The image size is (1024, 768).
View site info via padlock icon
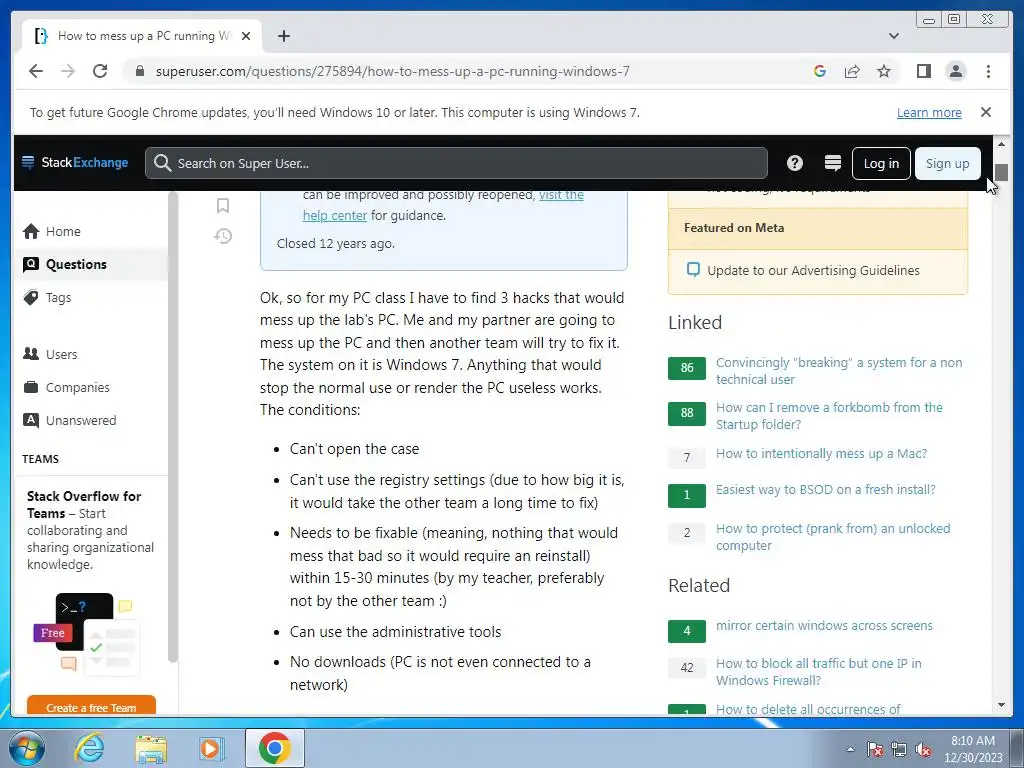tap(139, 71)
